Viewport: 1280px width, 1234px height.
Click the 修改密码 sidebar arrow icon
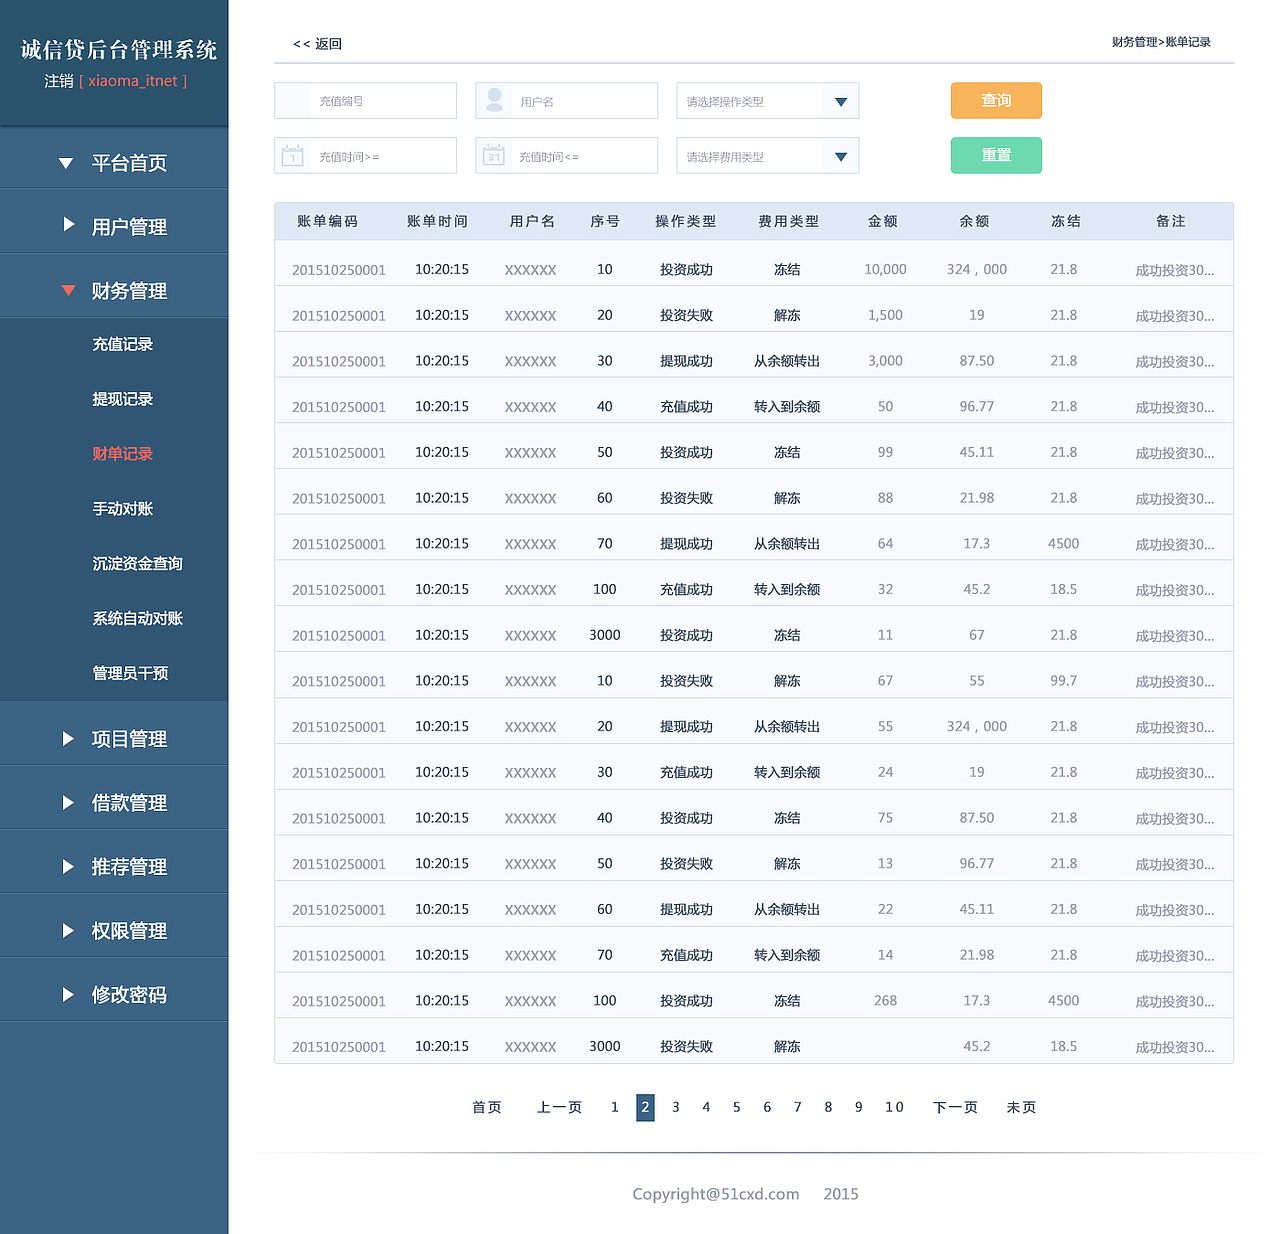click(67, 994)
